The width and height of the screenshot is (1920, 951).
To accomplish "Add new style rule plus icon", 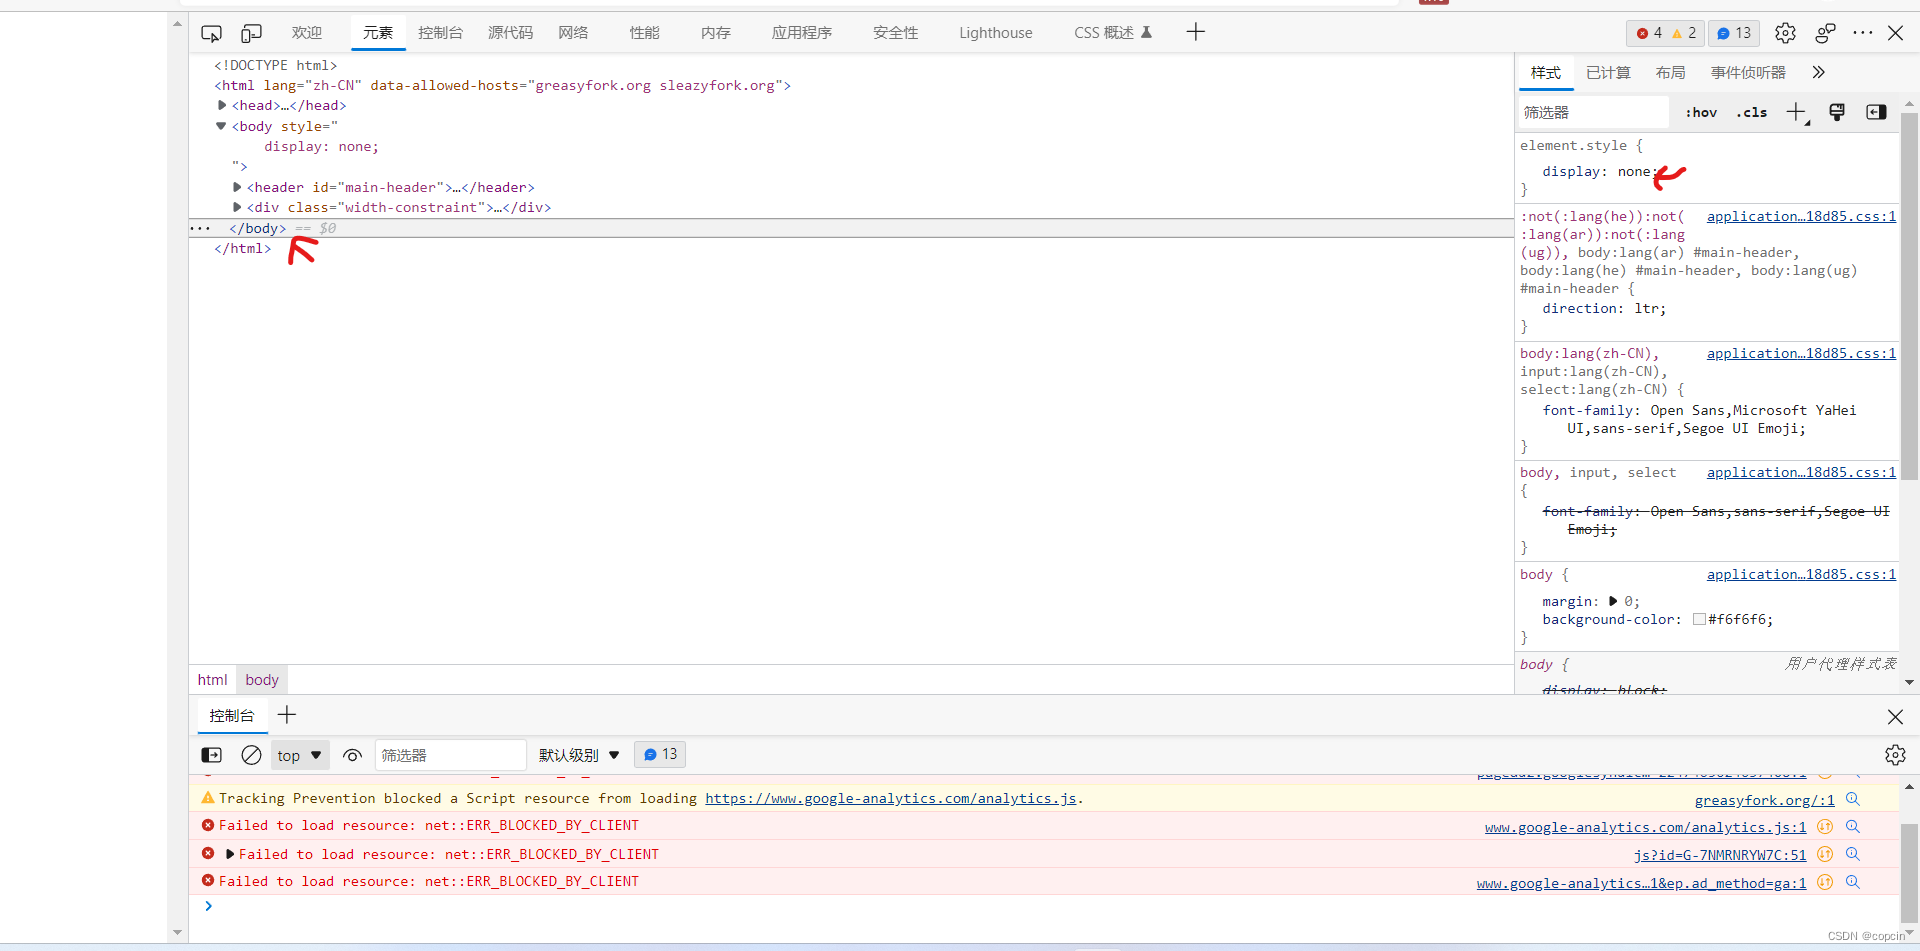I will [x=1797, y=112].
